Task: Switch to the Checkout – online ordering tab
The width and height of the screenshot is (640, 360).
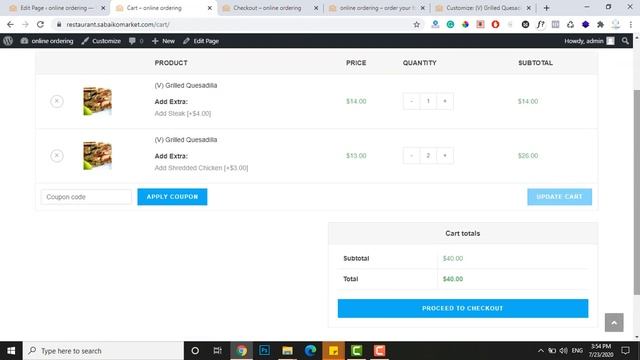Action: point(267,8)
